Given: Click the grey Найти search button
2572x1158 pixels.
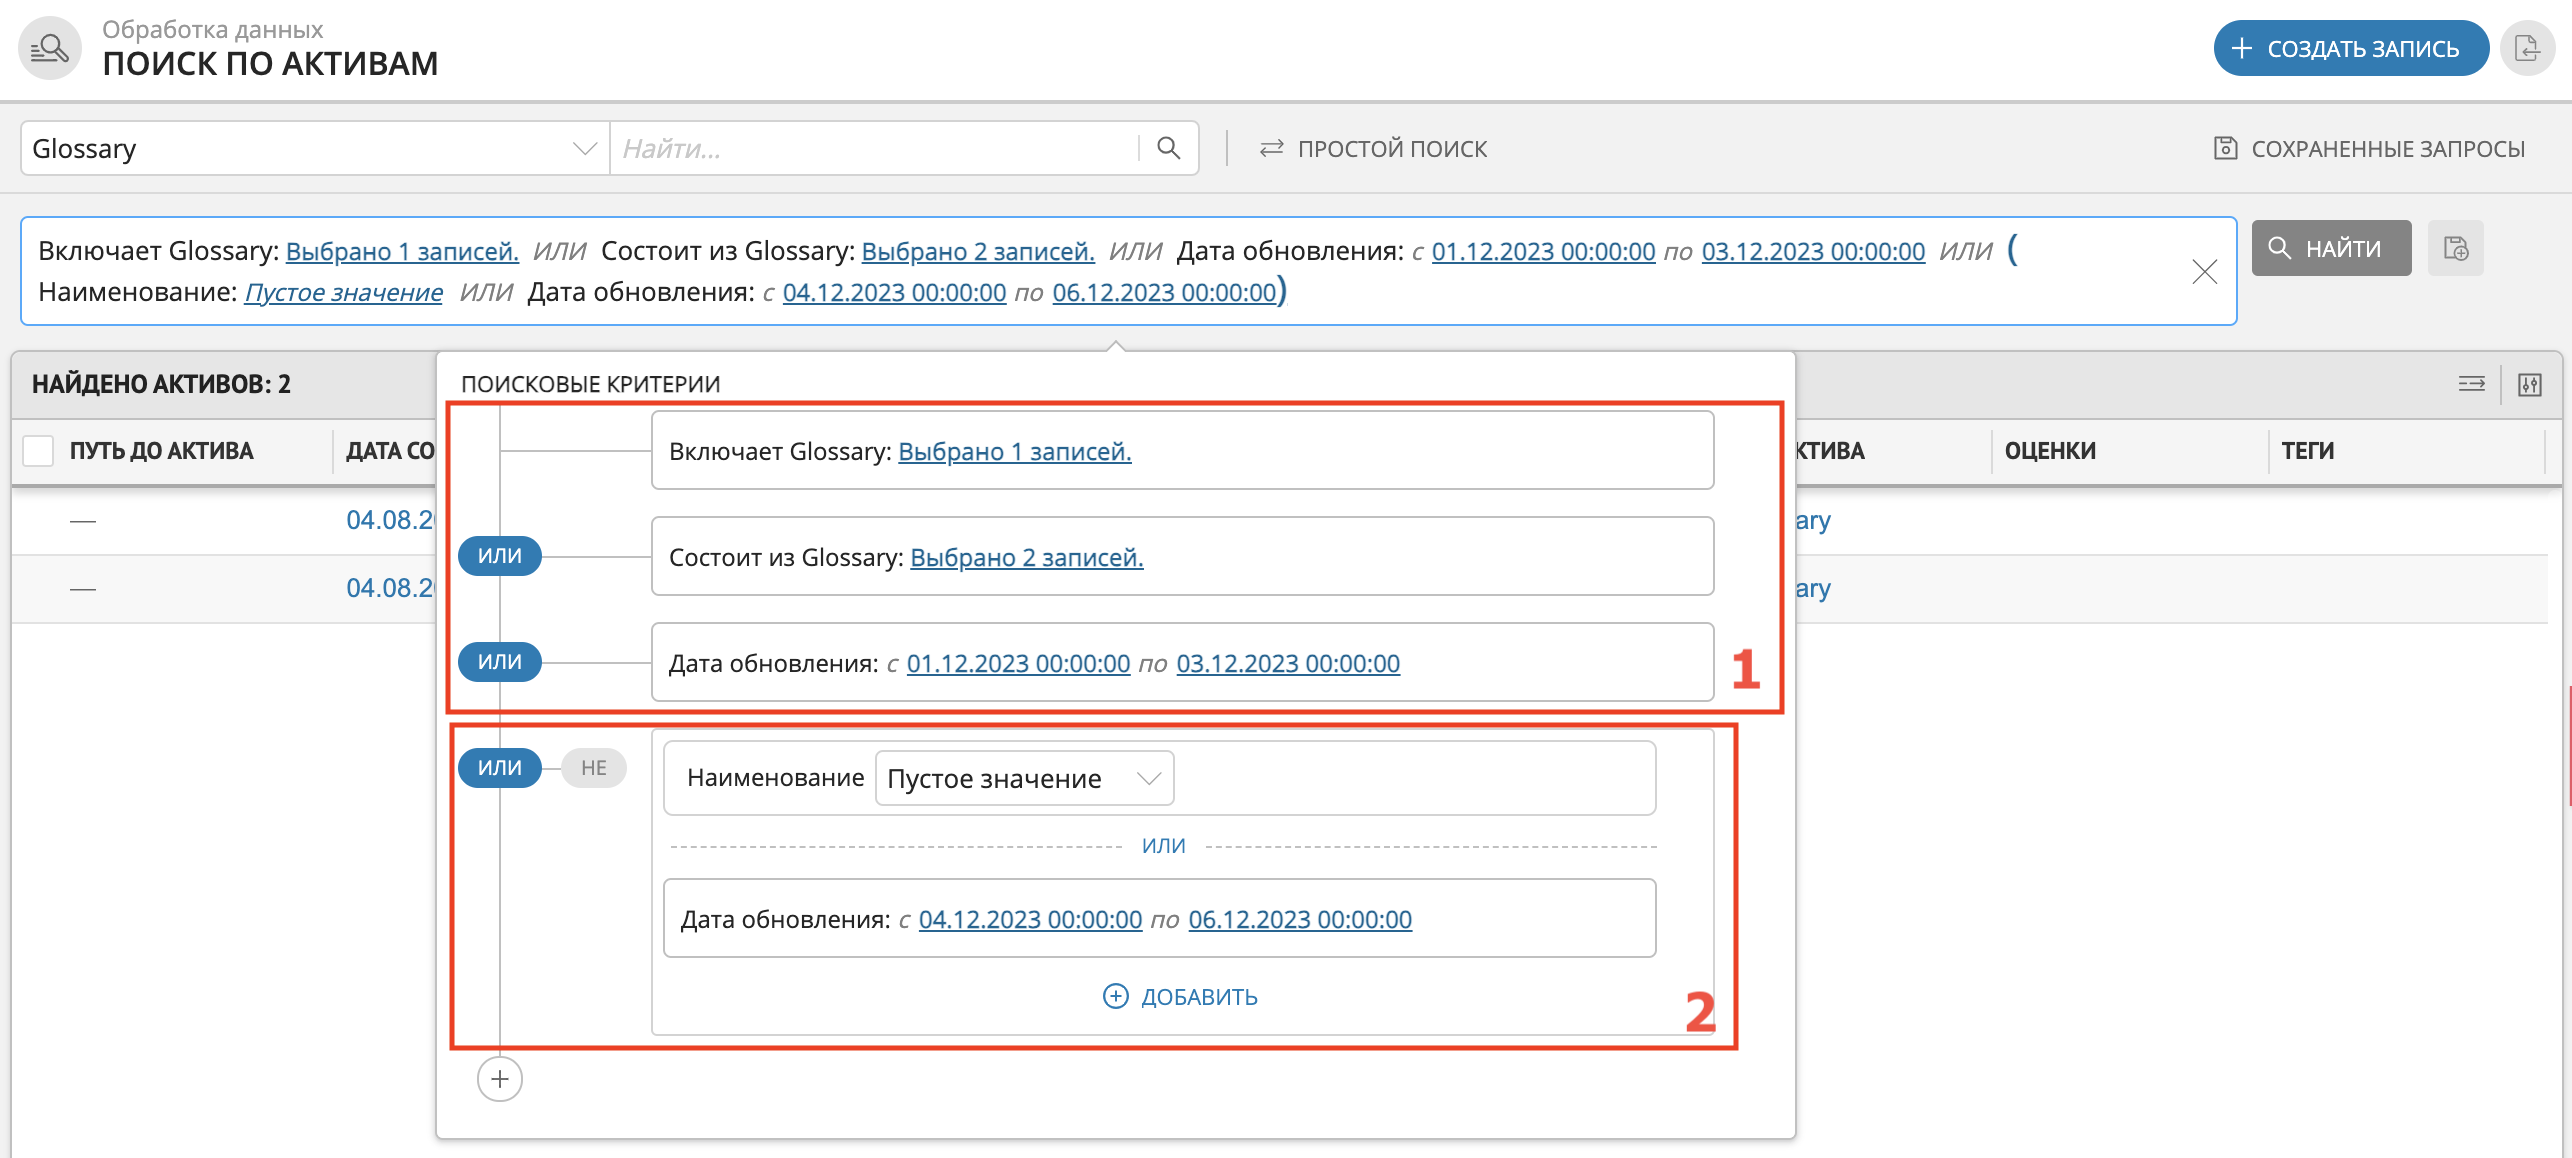Looking at the screenshot, I should click(x=2331, y=248).
